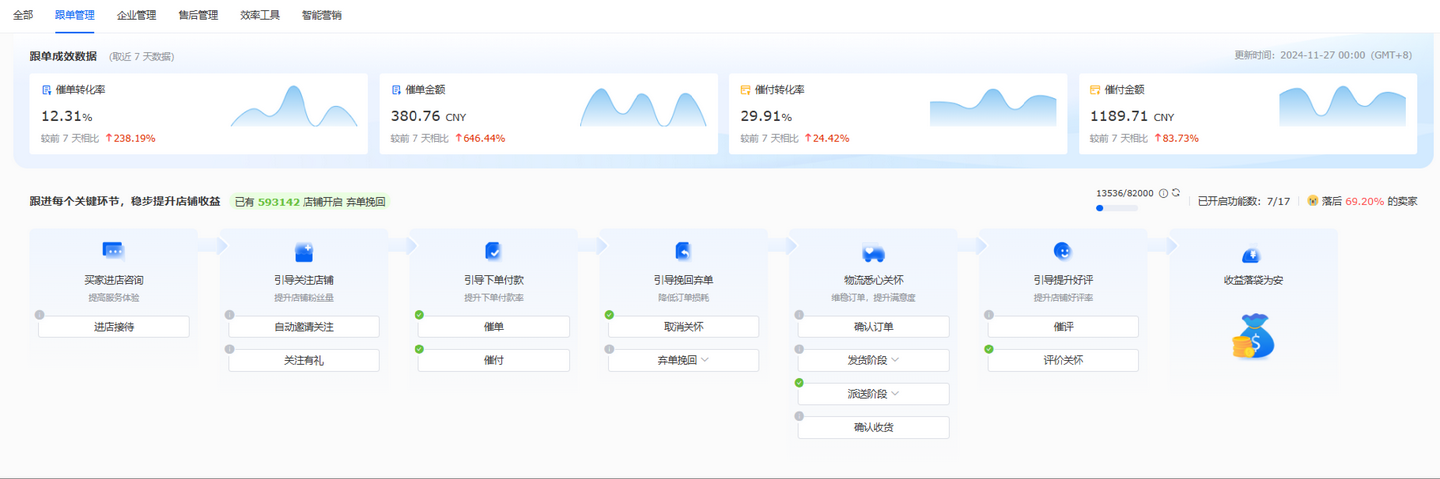Click the gray status dot on 关注有礼

click(x=230, y=349)
